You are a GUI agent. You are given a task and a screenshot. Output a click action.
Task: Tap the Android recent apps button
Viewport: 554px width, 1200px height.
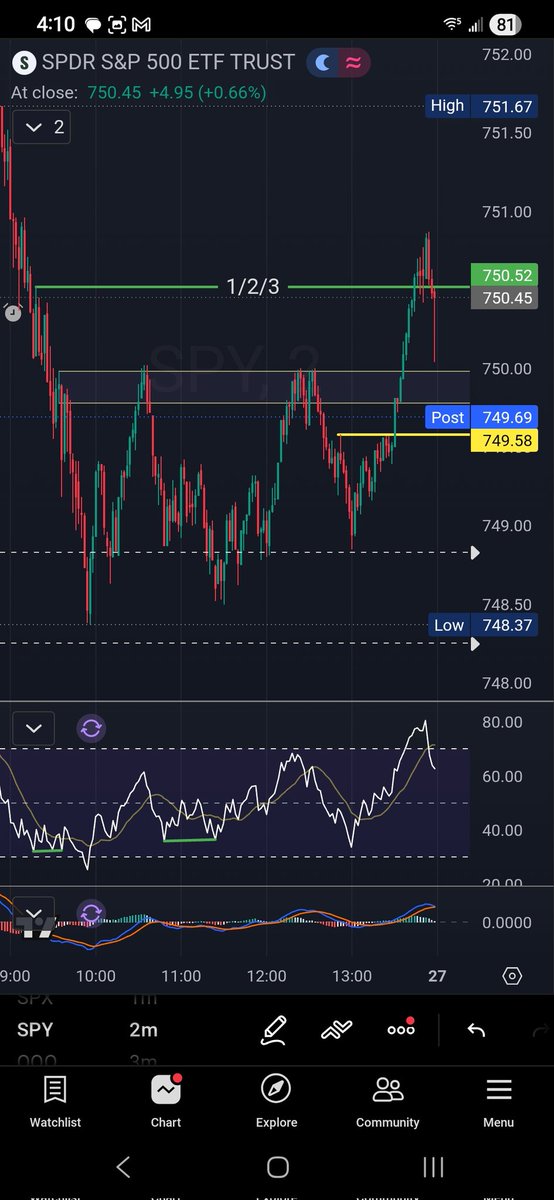(432, 1166)
